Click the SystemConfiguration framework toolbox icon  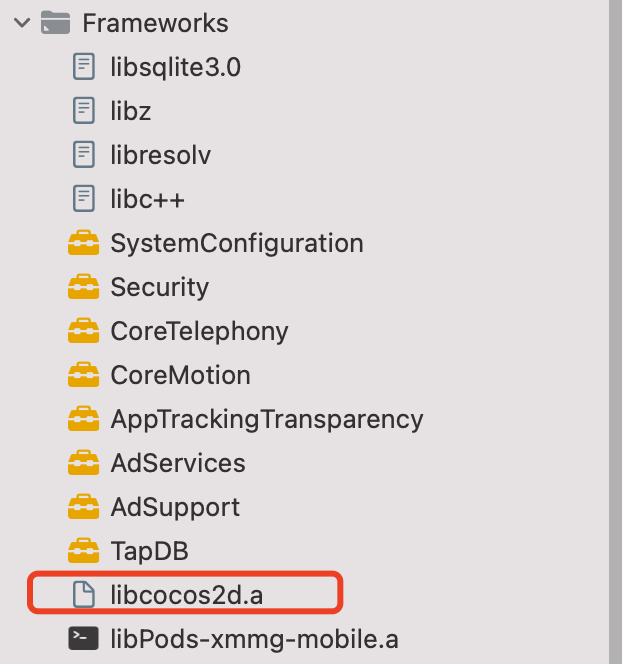pyautogui.click(x=83, y=243)
